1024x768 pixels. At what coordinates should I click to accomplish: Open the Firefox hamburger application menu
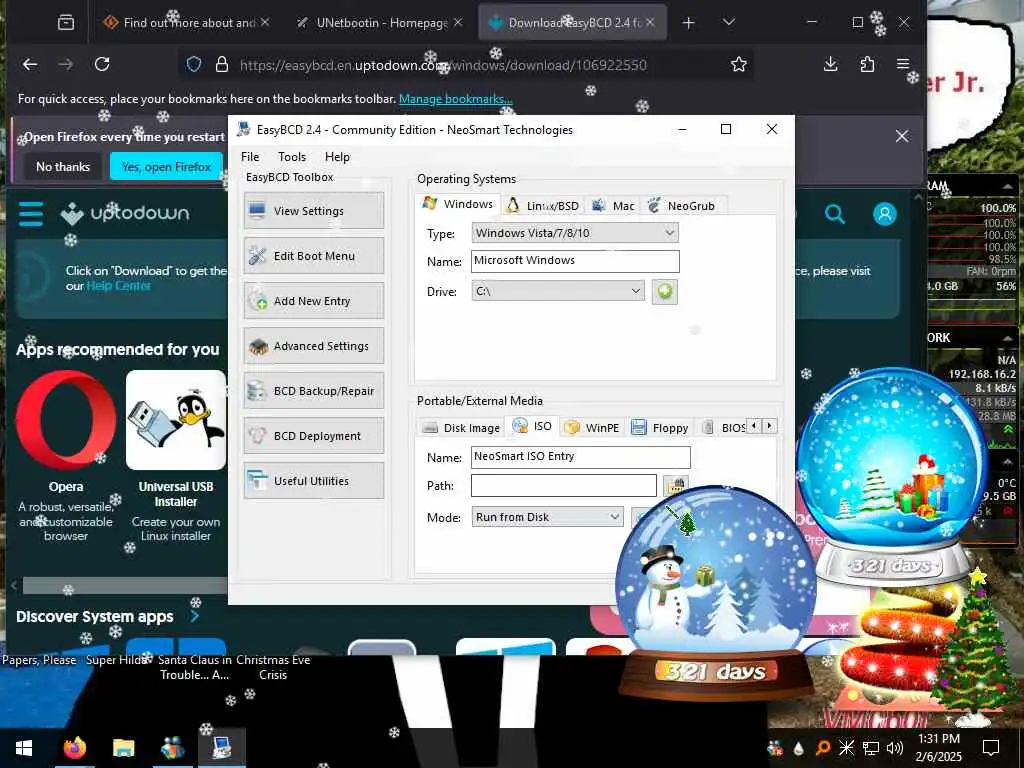903,64
